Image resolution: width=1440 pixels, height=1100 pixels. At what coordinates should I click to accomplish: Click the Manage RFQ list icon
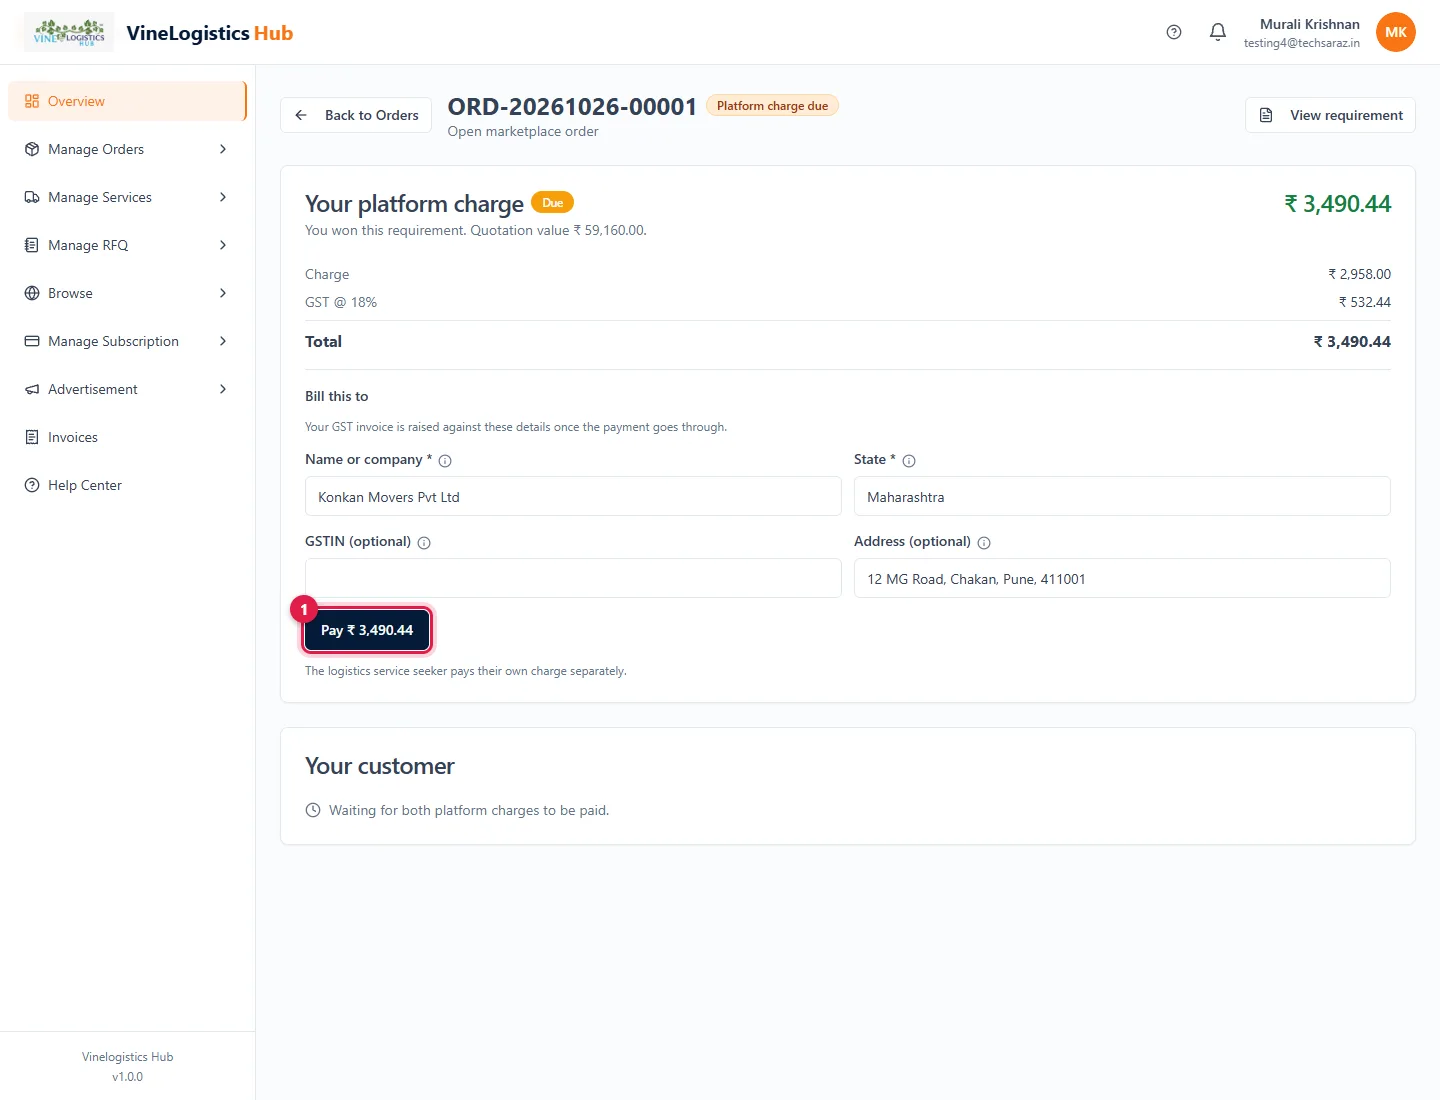(x=32, y=245)
